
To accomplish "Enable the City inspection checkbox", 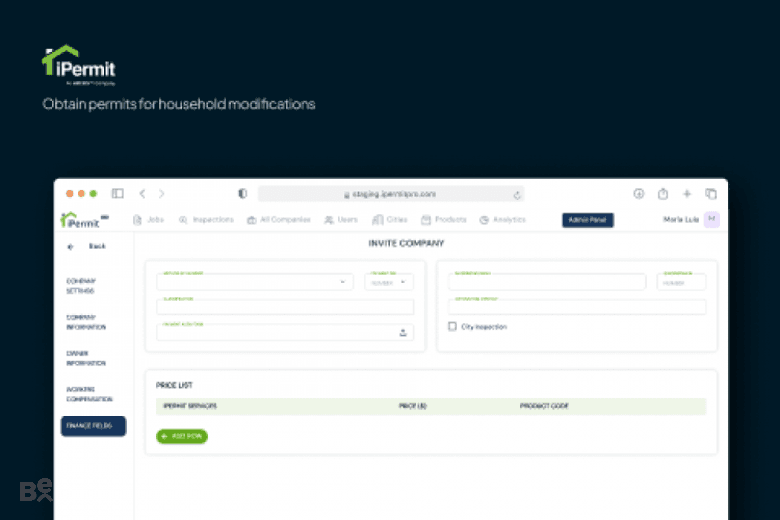I will coord(452,326).
